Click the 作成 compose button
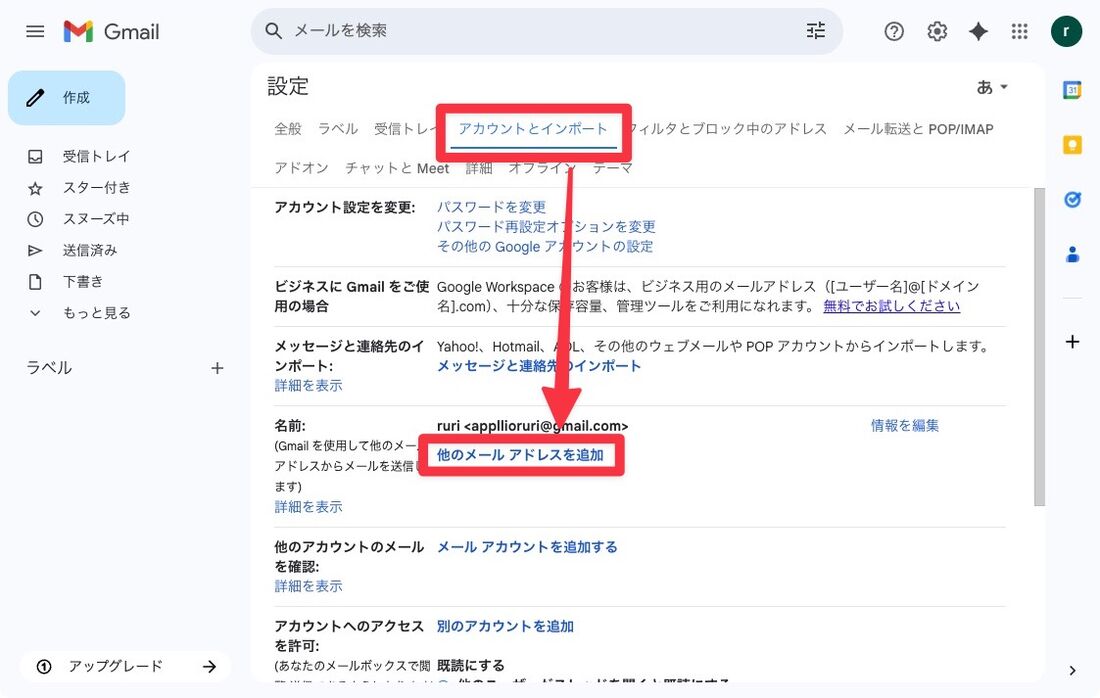The image size is (1100, 698). click(67, 98)
